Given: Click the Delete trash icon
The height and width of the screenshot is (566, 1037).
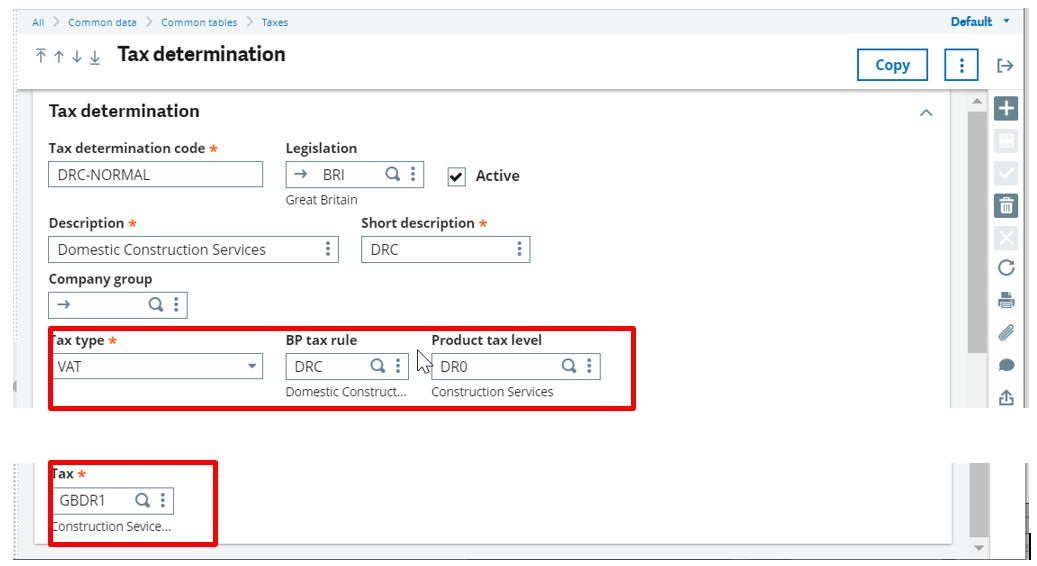Looking at the screenshot, I should pos(1006,206).
